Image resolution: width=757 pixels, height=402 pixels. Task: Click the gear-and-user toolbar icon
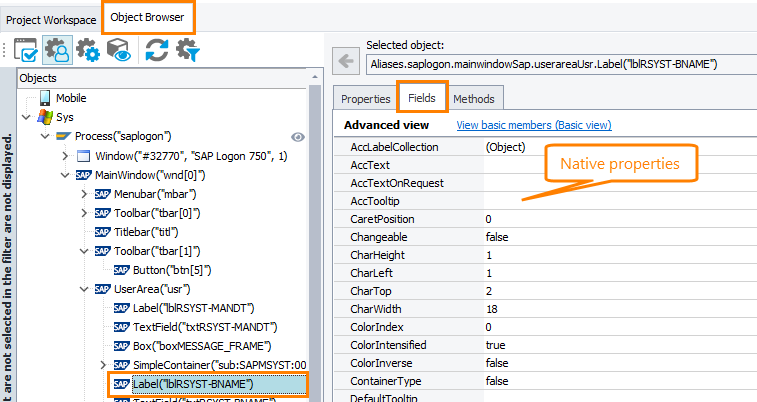[x=56, y=50]
